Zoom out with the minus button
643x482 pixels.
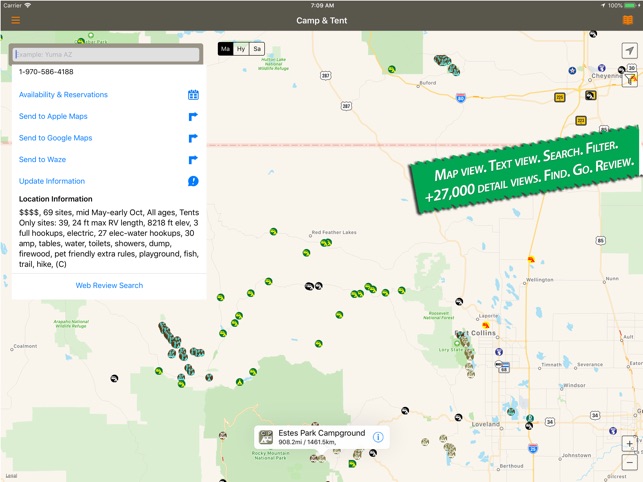(x=629, y=462)
